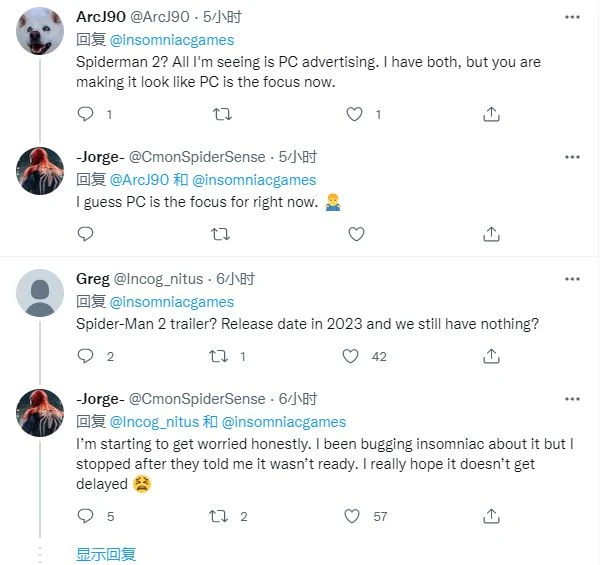Open ArcJ90's dog profile picture
This screenshot has width=602, height=565.
tap(41, 36)
